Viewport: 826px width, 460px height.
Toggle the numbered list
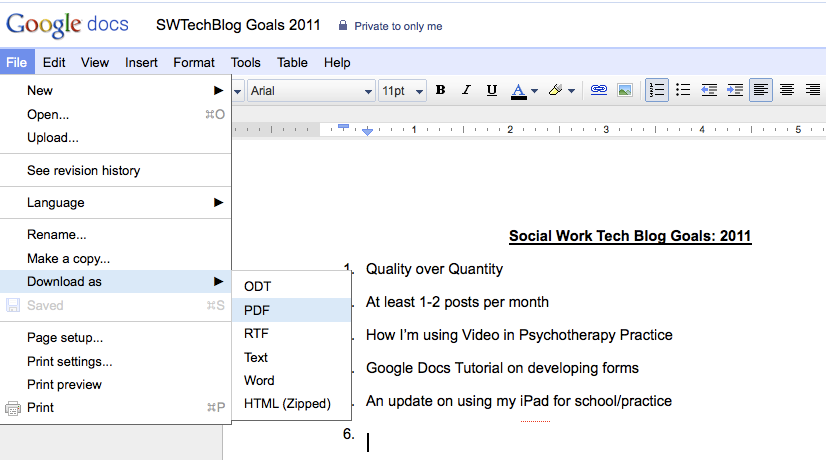(x=657, y=90)
